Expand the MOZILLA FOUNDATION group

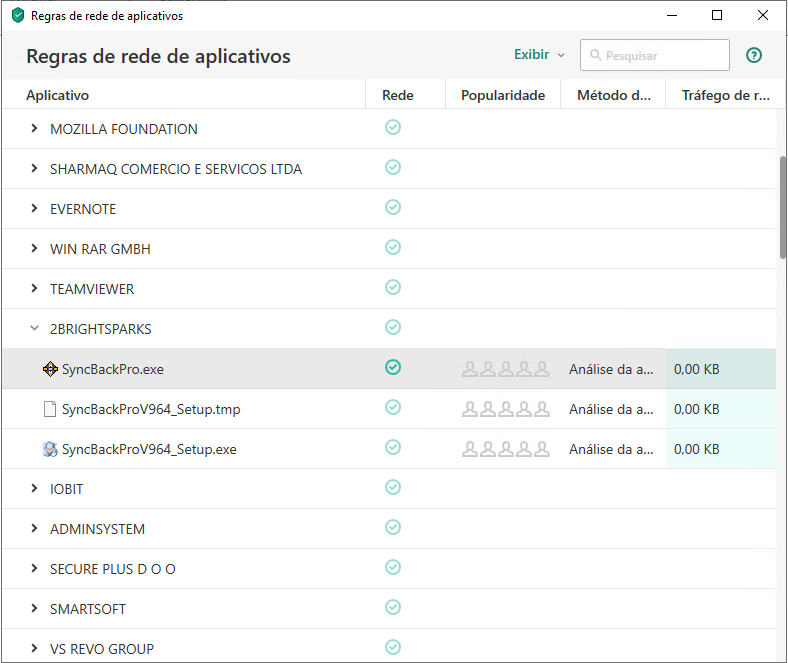coord(34,128)
